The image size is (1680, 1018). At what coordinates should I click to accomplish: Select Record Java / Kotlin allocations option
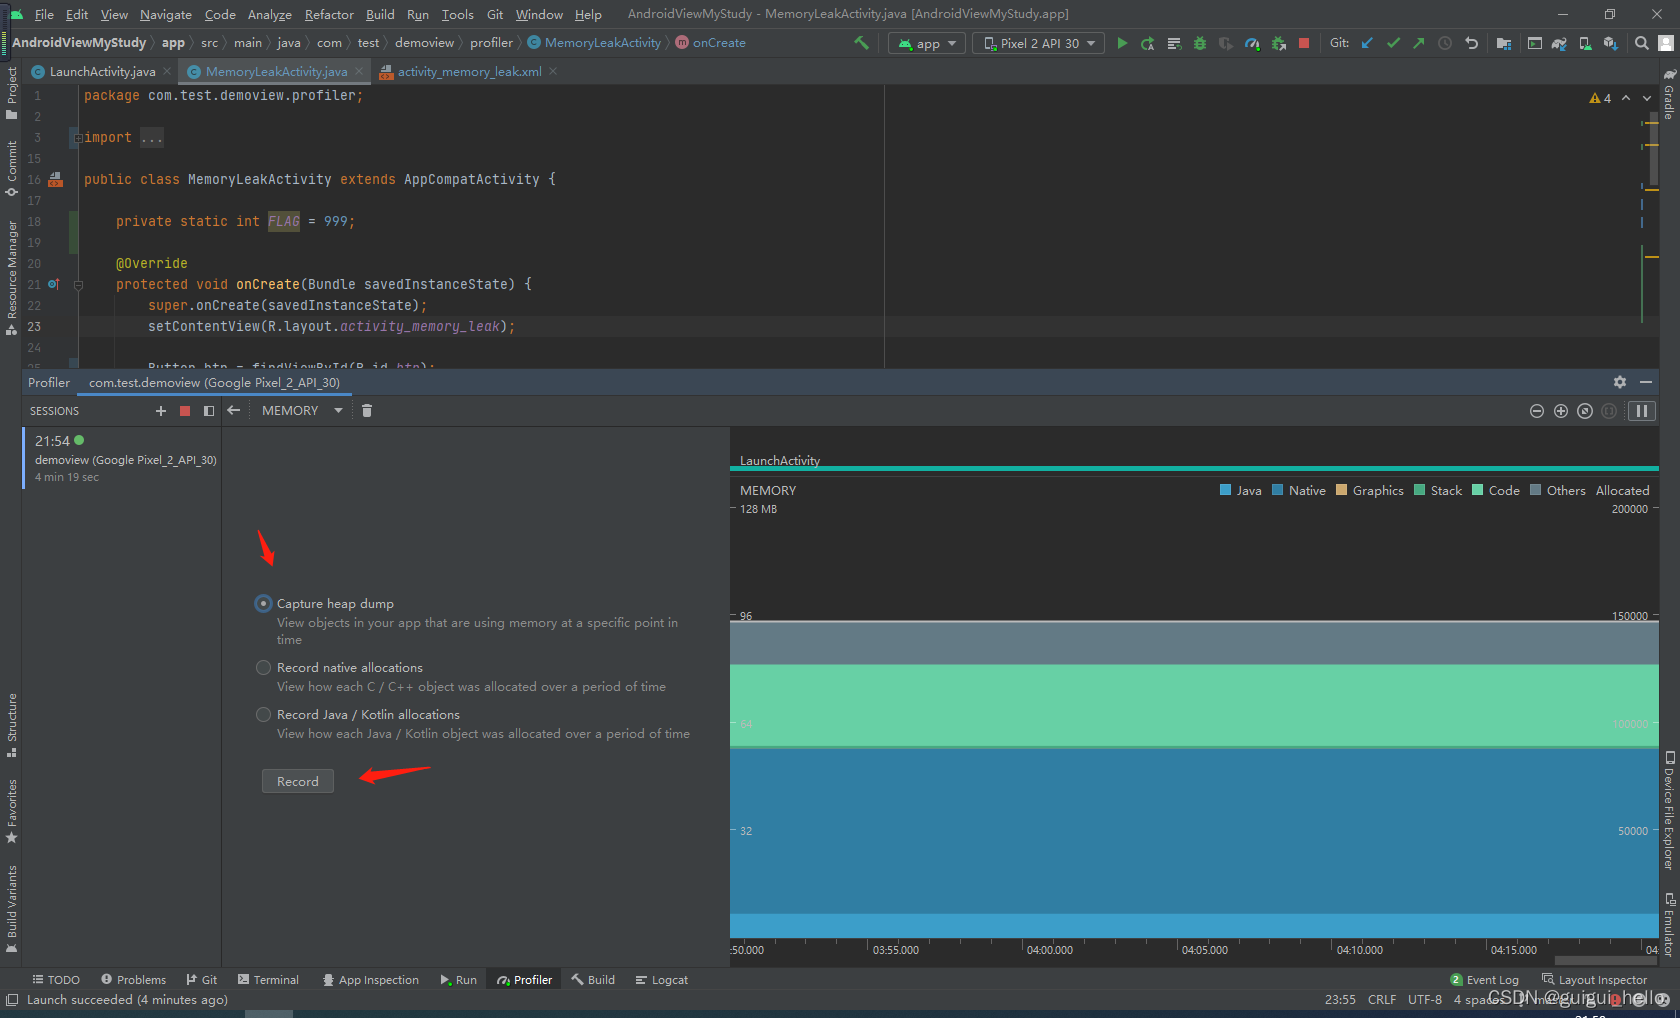(x=263, y=714)
